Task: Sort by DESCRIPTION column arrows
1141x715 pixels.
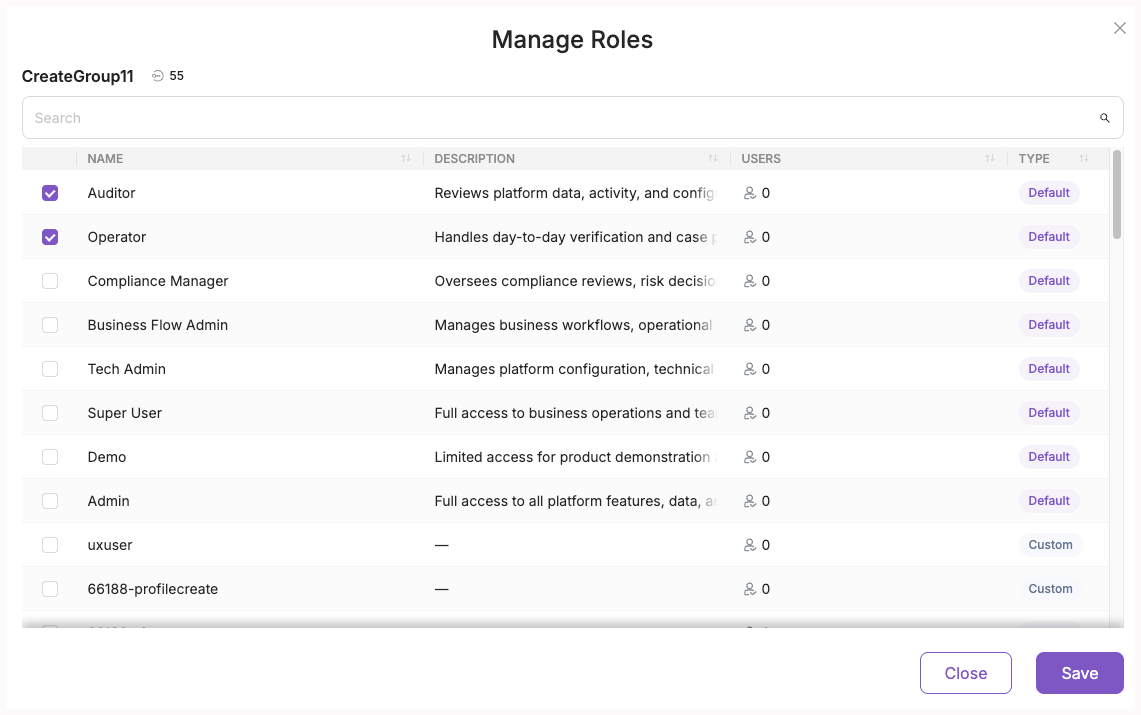Action: (713, 159)
